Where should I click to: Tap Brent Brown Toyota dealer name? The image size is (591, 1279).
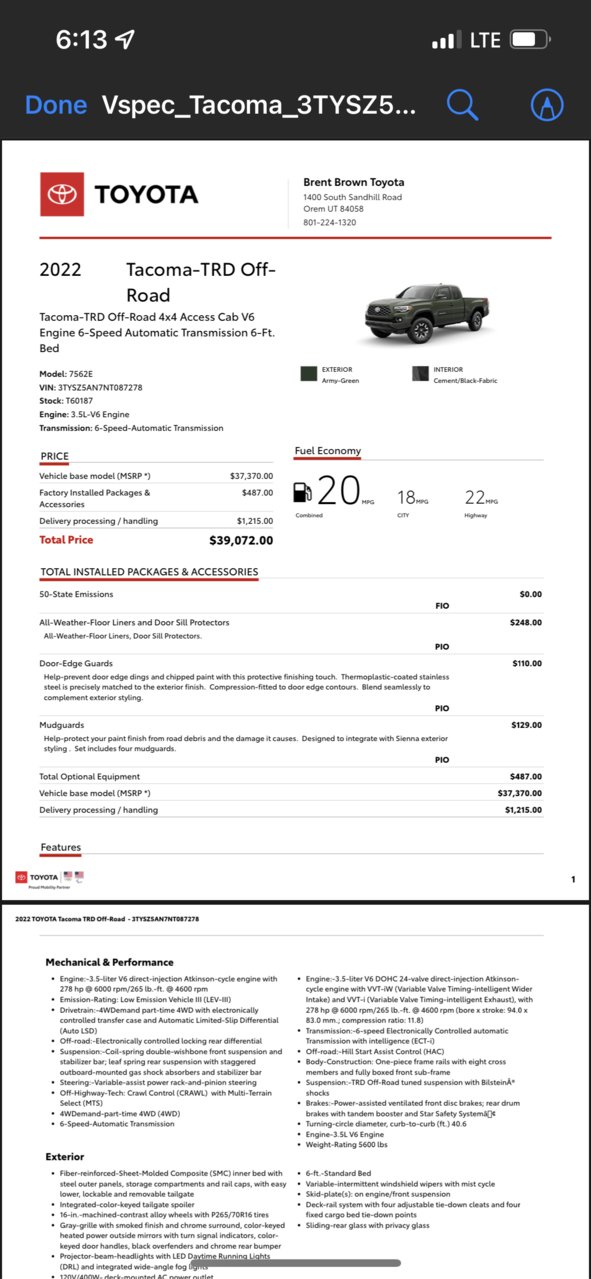click(354, 182)
